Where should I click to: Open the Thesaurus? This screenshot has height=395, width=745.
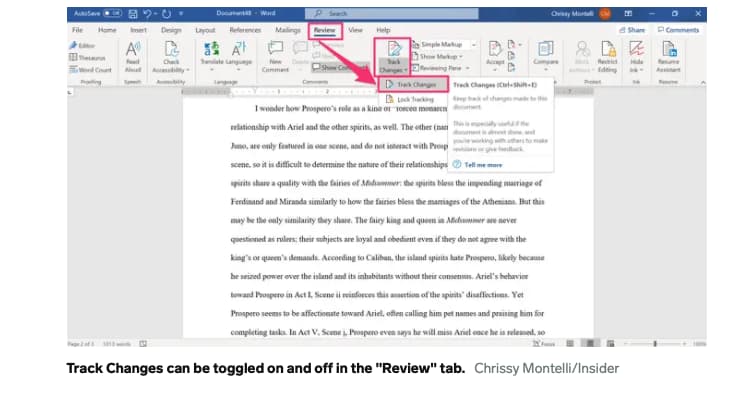[87, 58]
